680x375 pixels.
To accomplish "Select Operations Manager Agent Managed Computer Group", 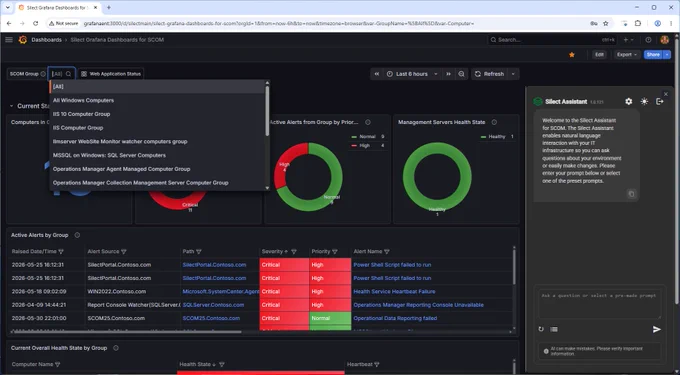I will [158, 169].
